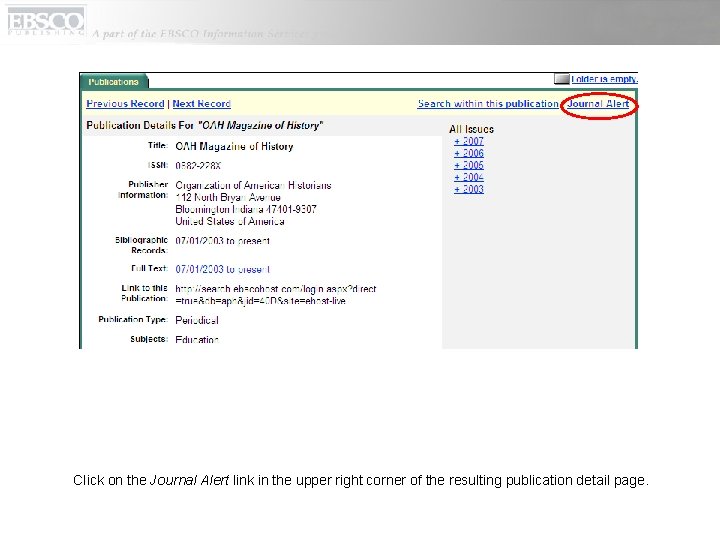Image resolution: width=720 pixels, height=540 pixels.
Task: Select the United States of America line
Action: 230,221
